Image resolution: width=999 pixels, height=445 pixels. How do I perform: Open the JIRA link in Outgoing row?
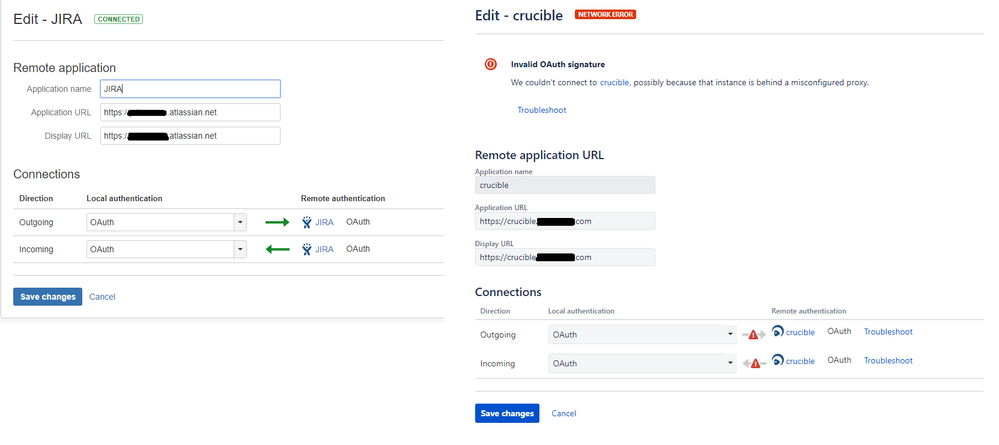[324, 222]
